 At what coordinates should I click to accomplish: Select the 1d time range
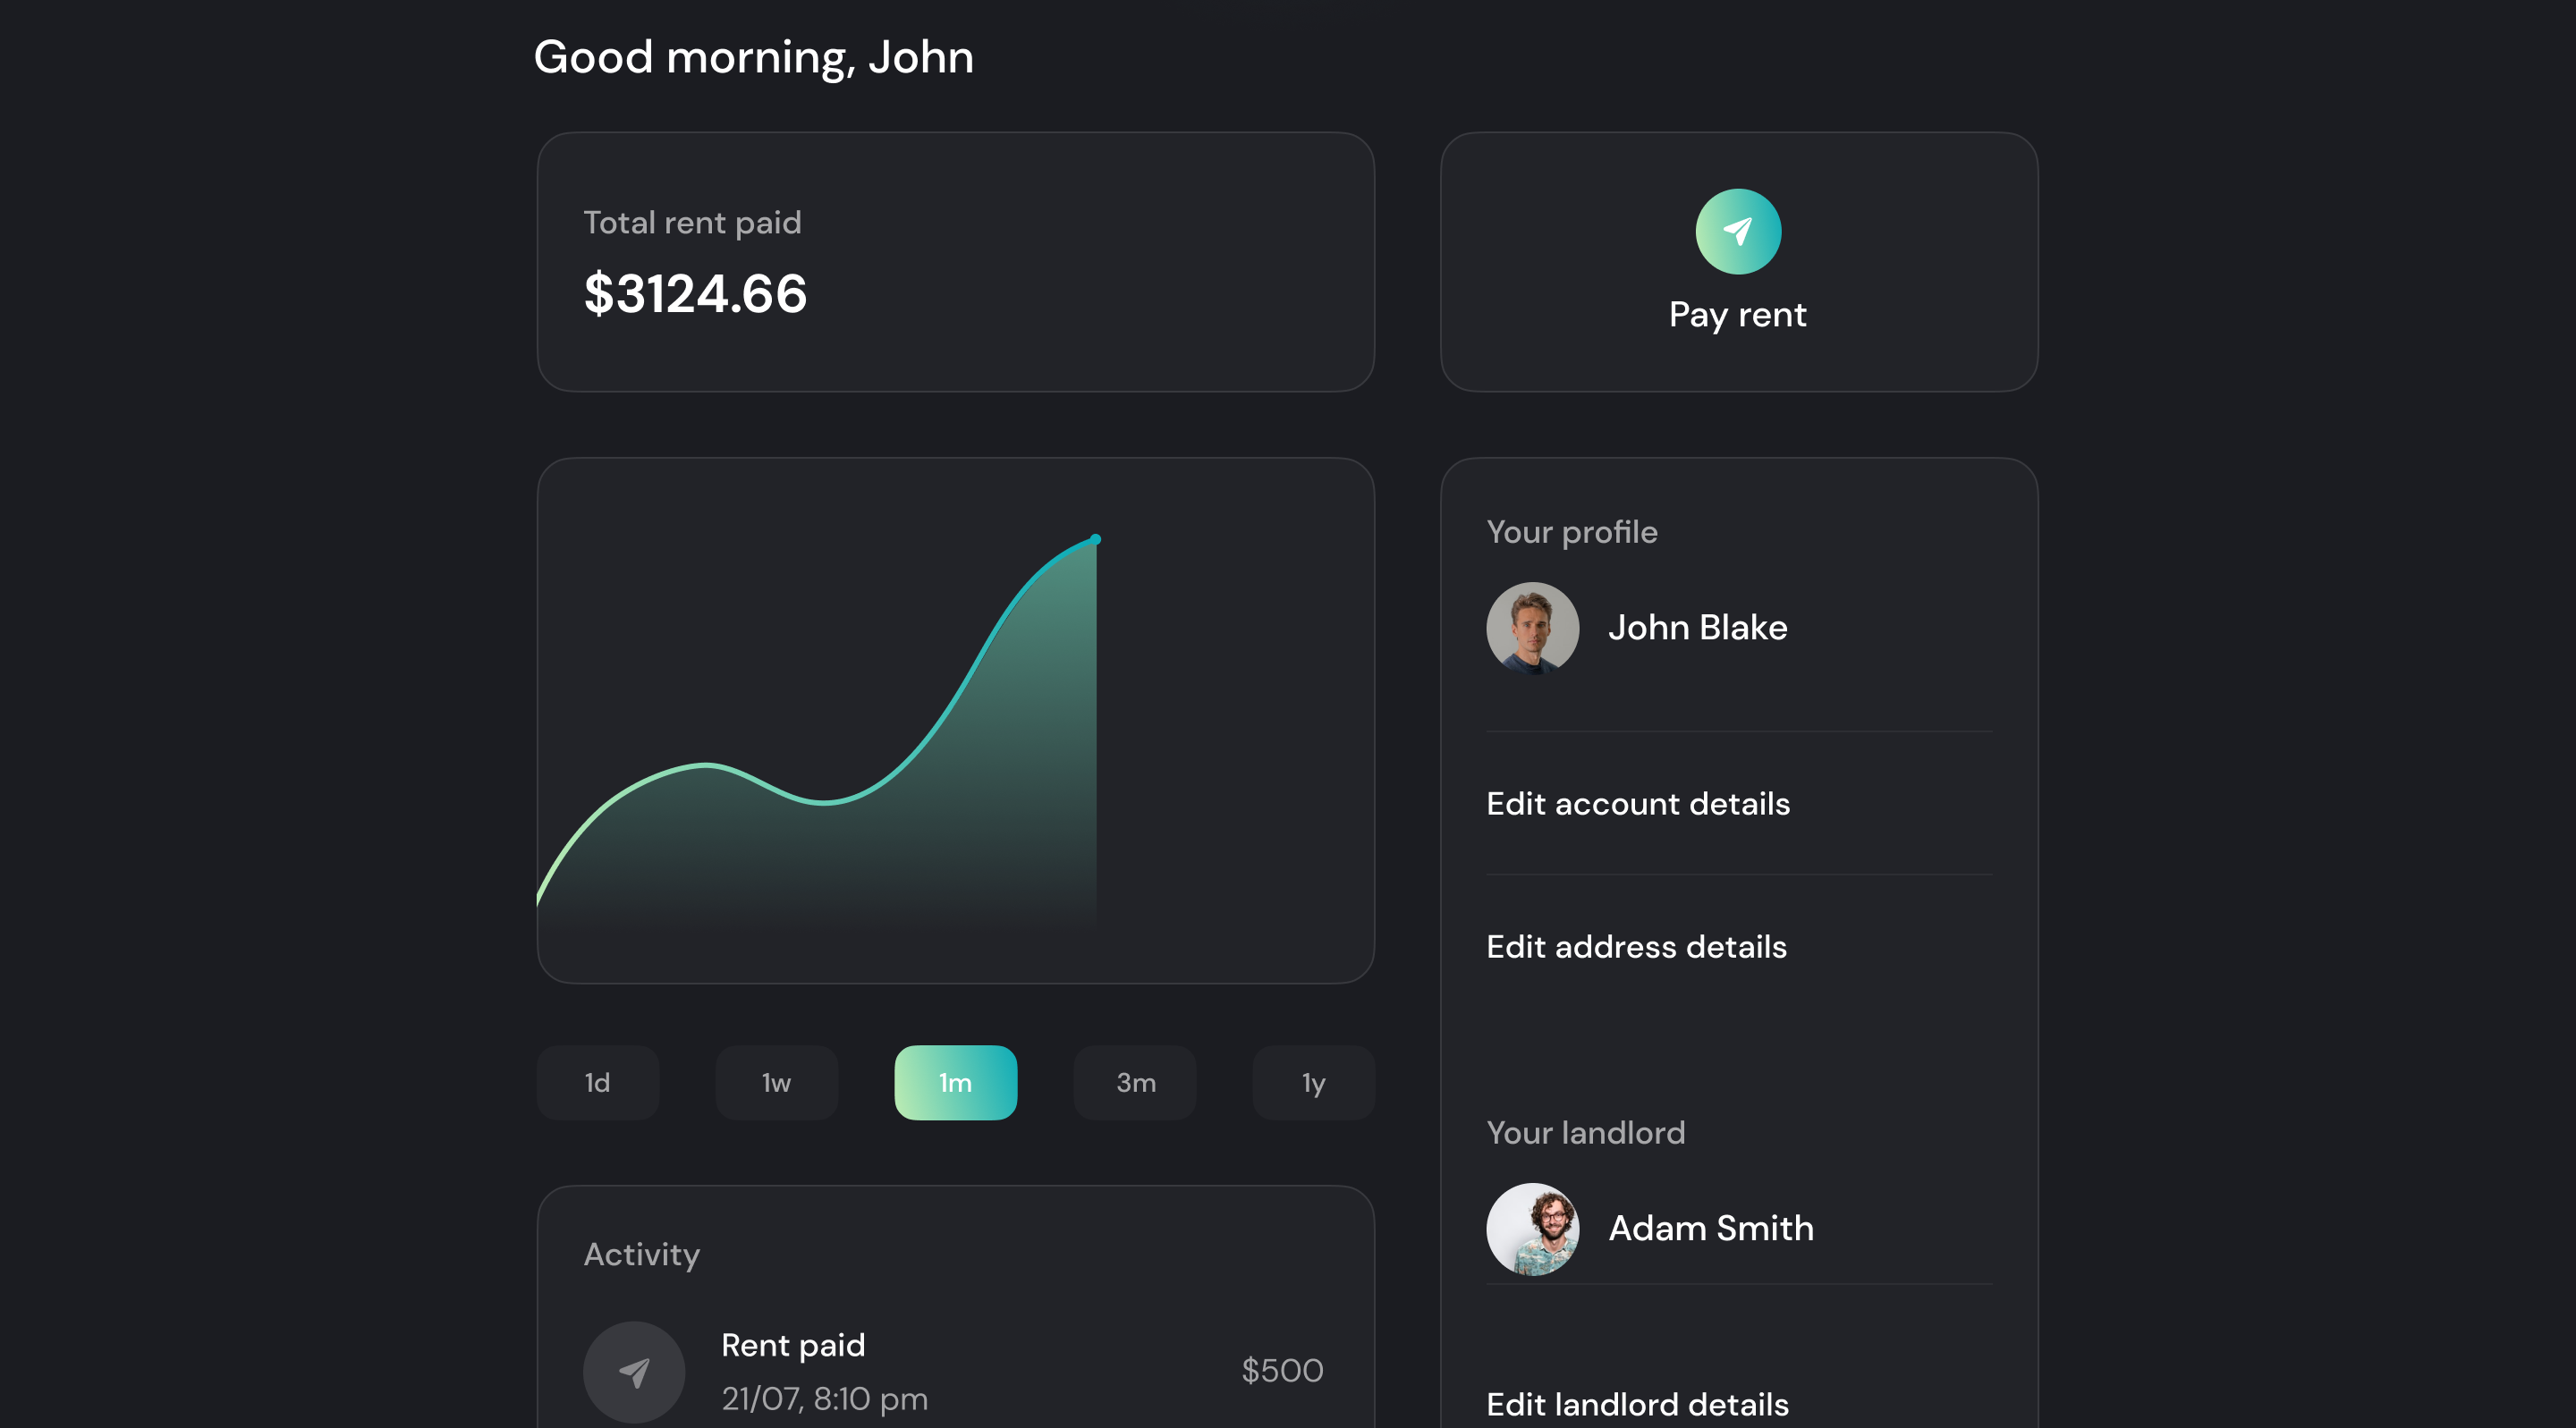point(597,1082)
